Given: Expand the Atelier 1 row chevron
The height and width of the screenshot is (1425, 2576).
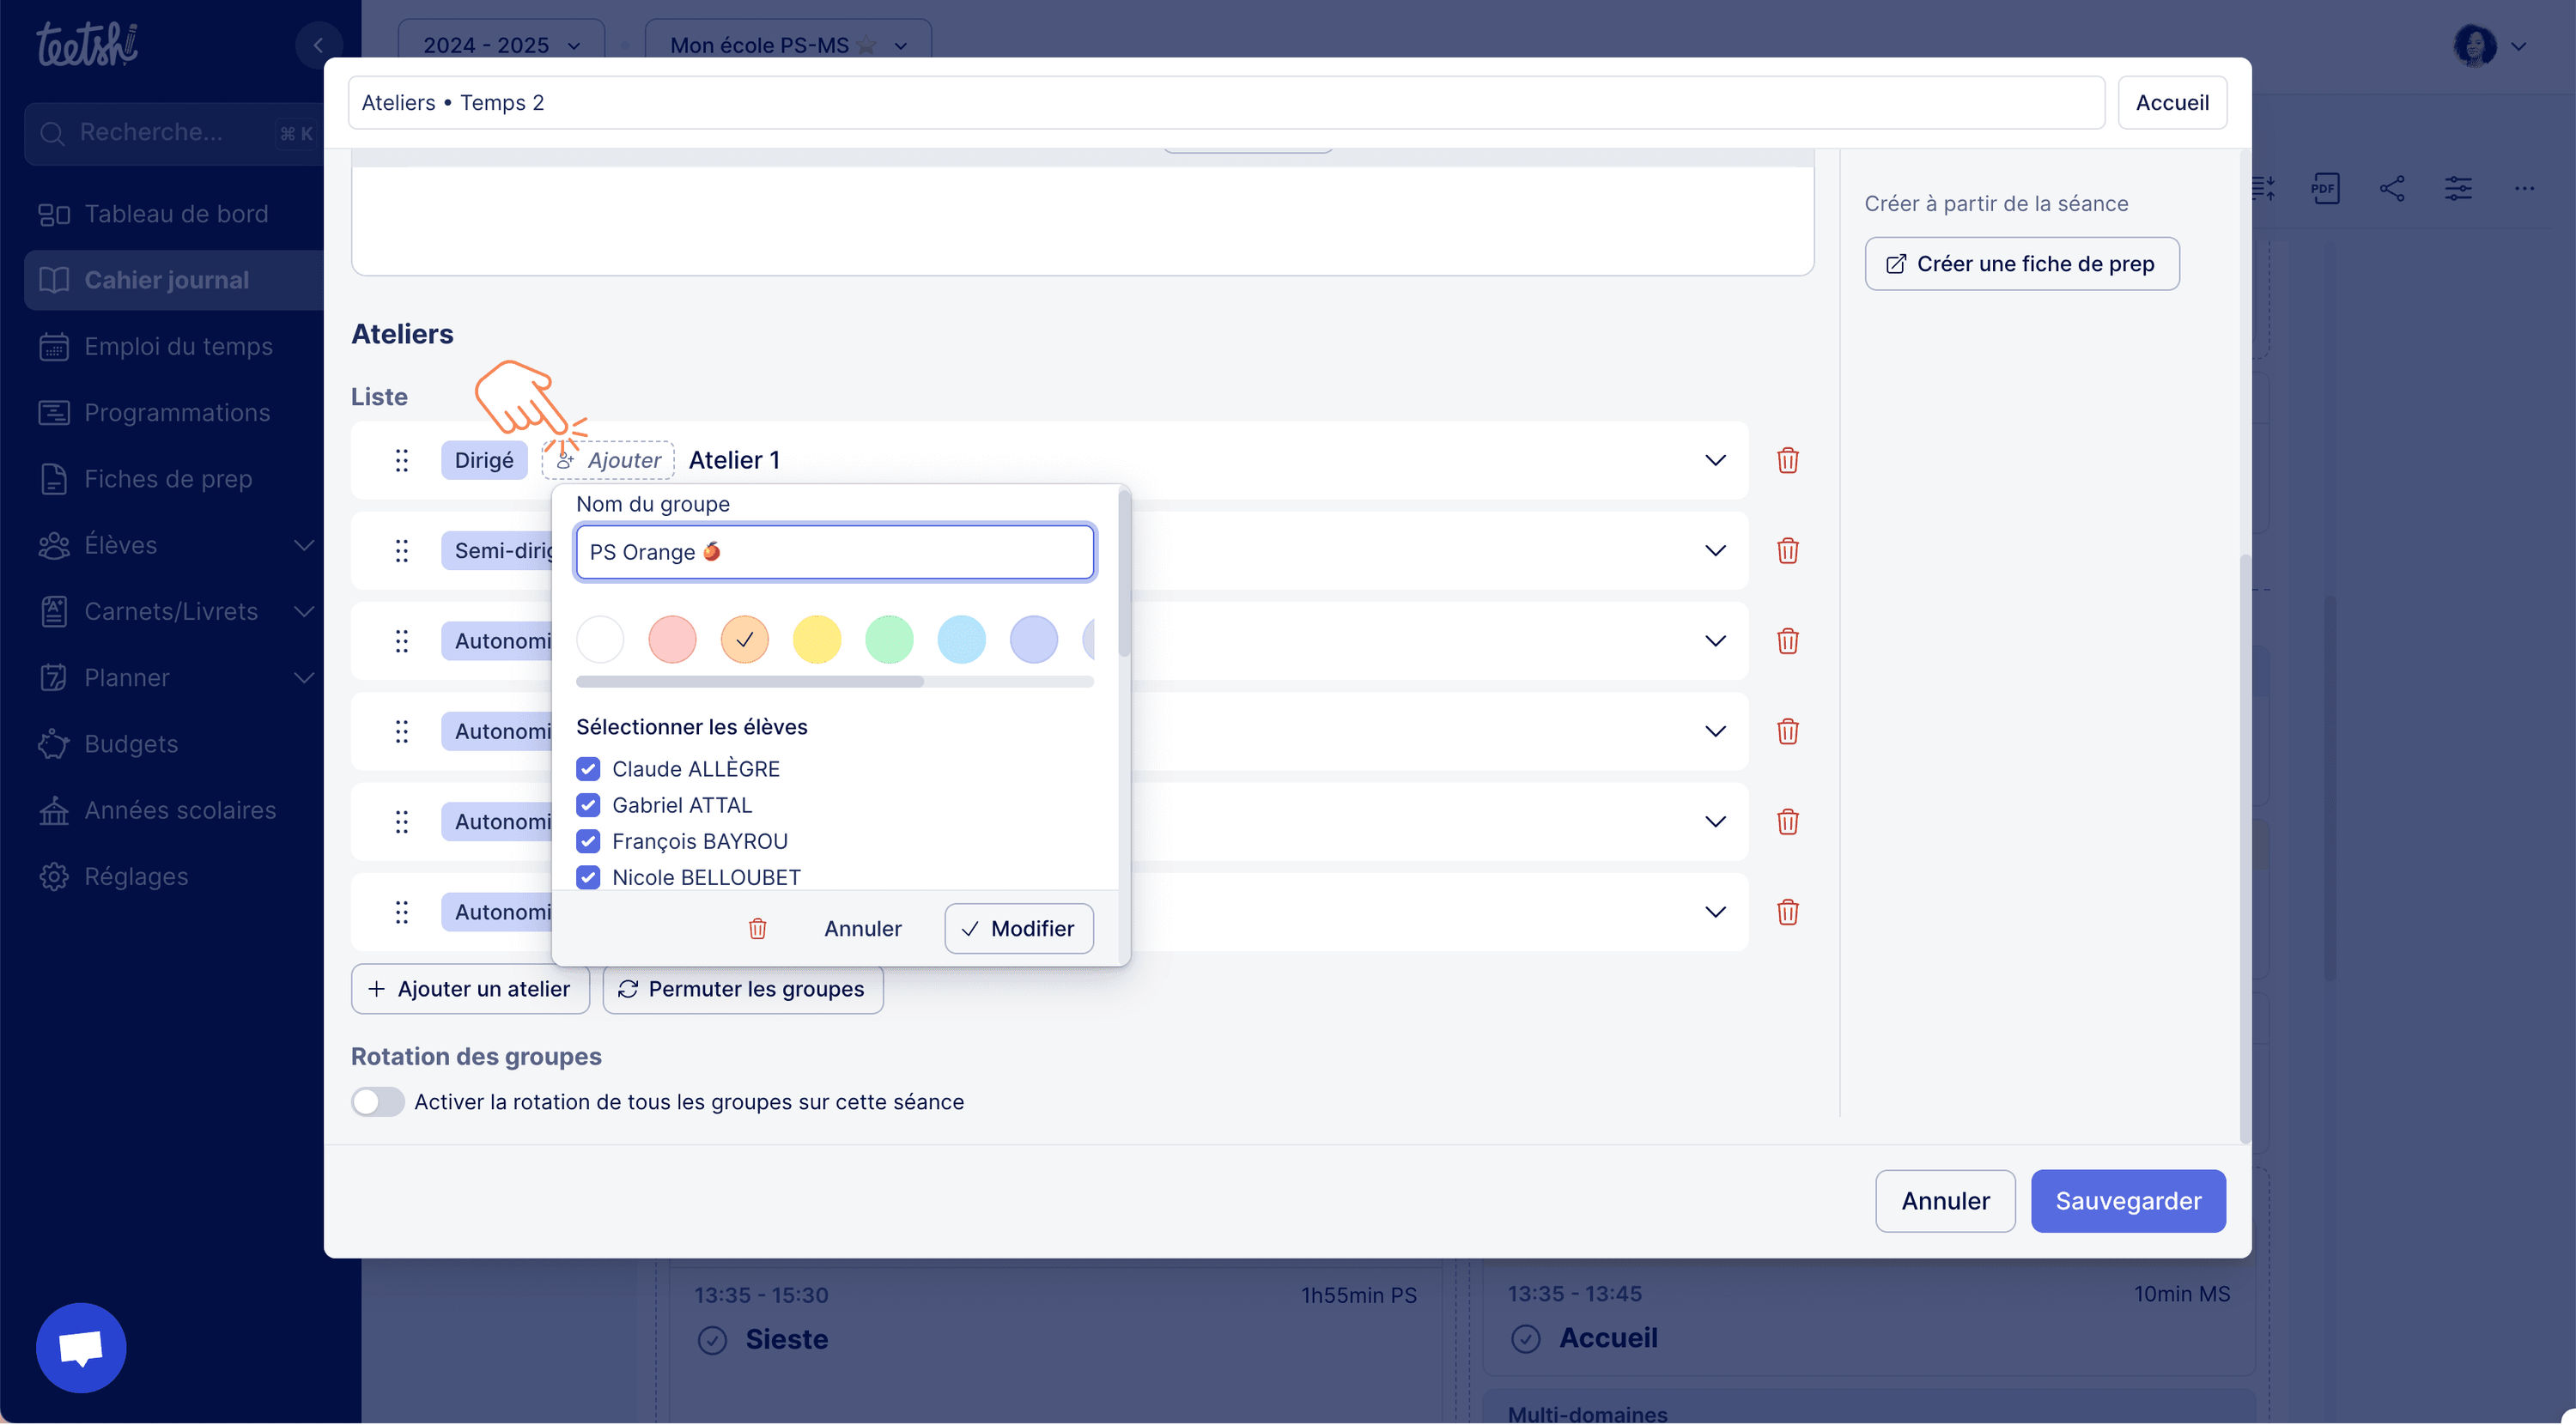Looking at the screenshot, I should (1715, 460).
